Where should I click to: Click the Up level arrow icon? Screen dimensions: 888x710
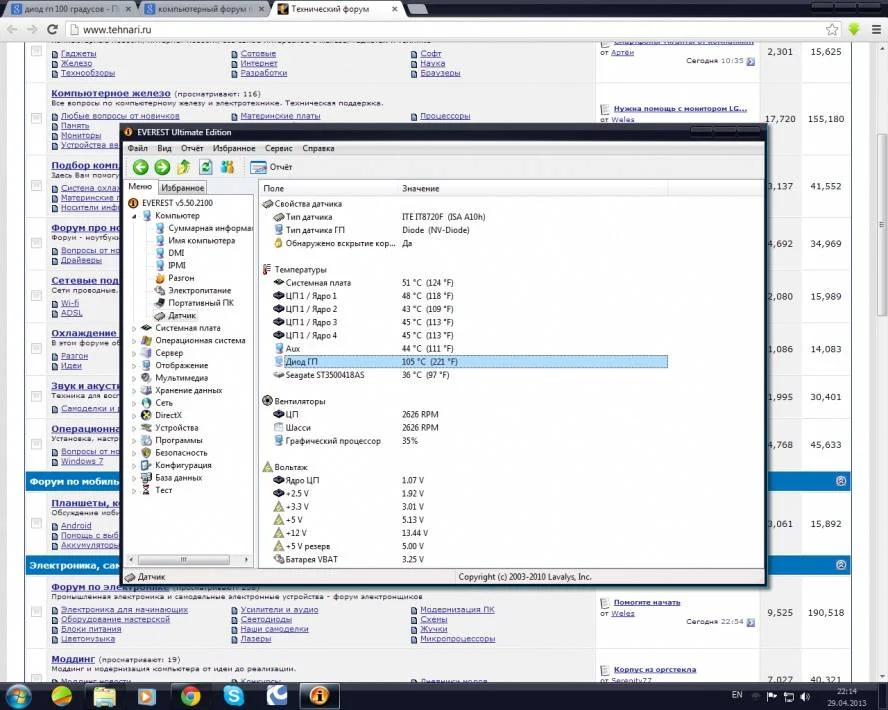pyautogui.click(x=183, y=167)
